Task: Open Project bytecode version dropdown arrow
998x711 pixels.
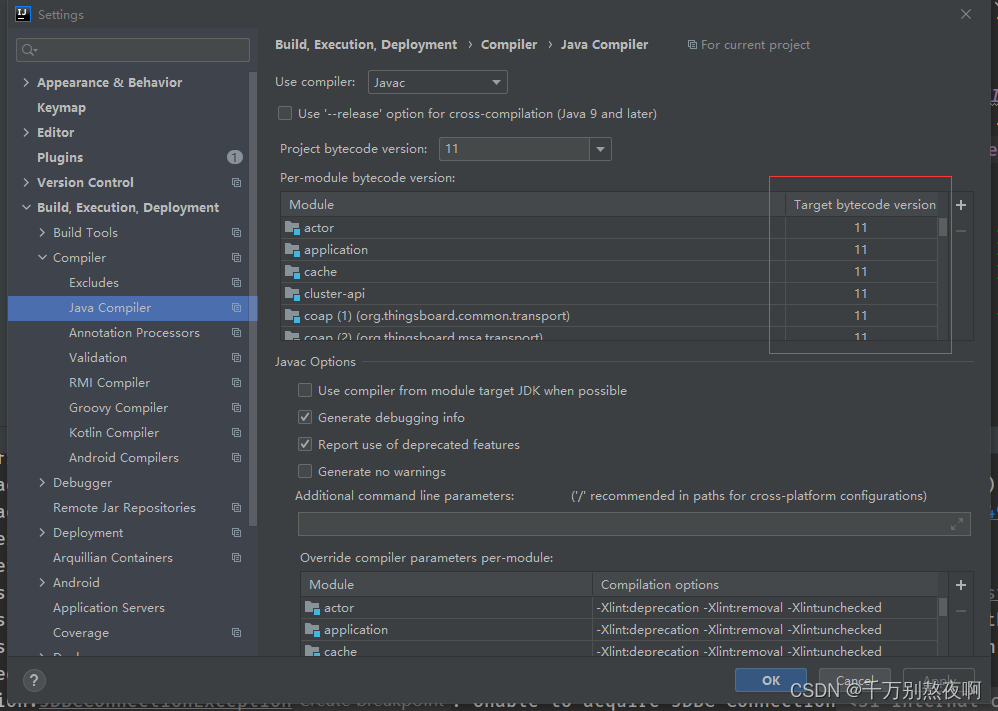Action: [600, 149]
